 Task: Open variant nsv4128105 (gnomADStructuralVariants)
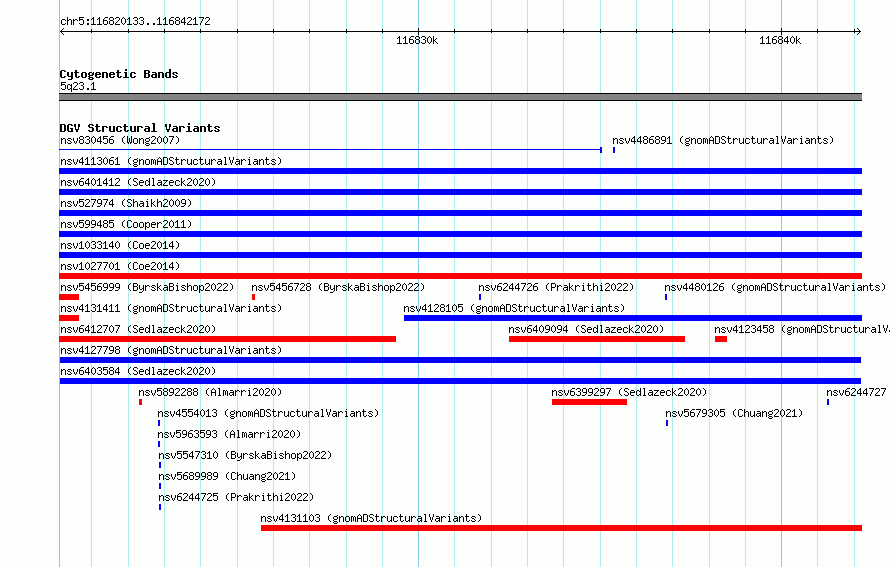514,308
